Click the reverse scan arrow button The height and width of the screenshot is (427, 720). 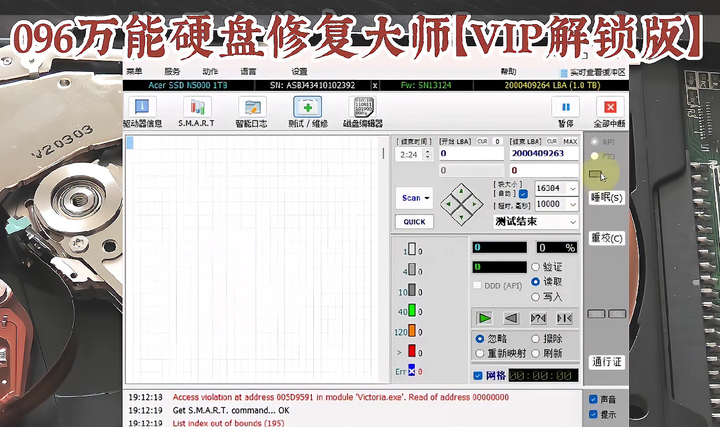[x=511, y=318]
